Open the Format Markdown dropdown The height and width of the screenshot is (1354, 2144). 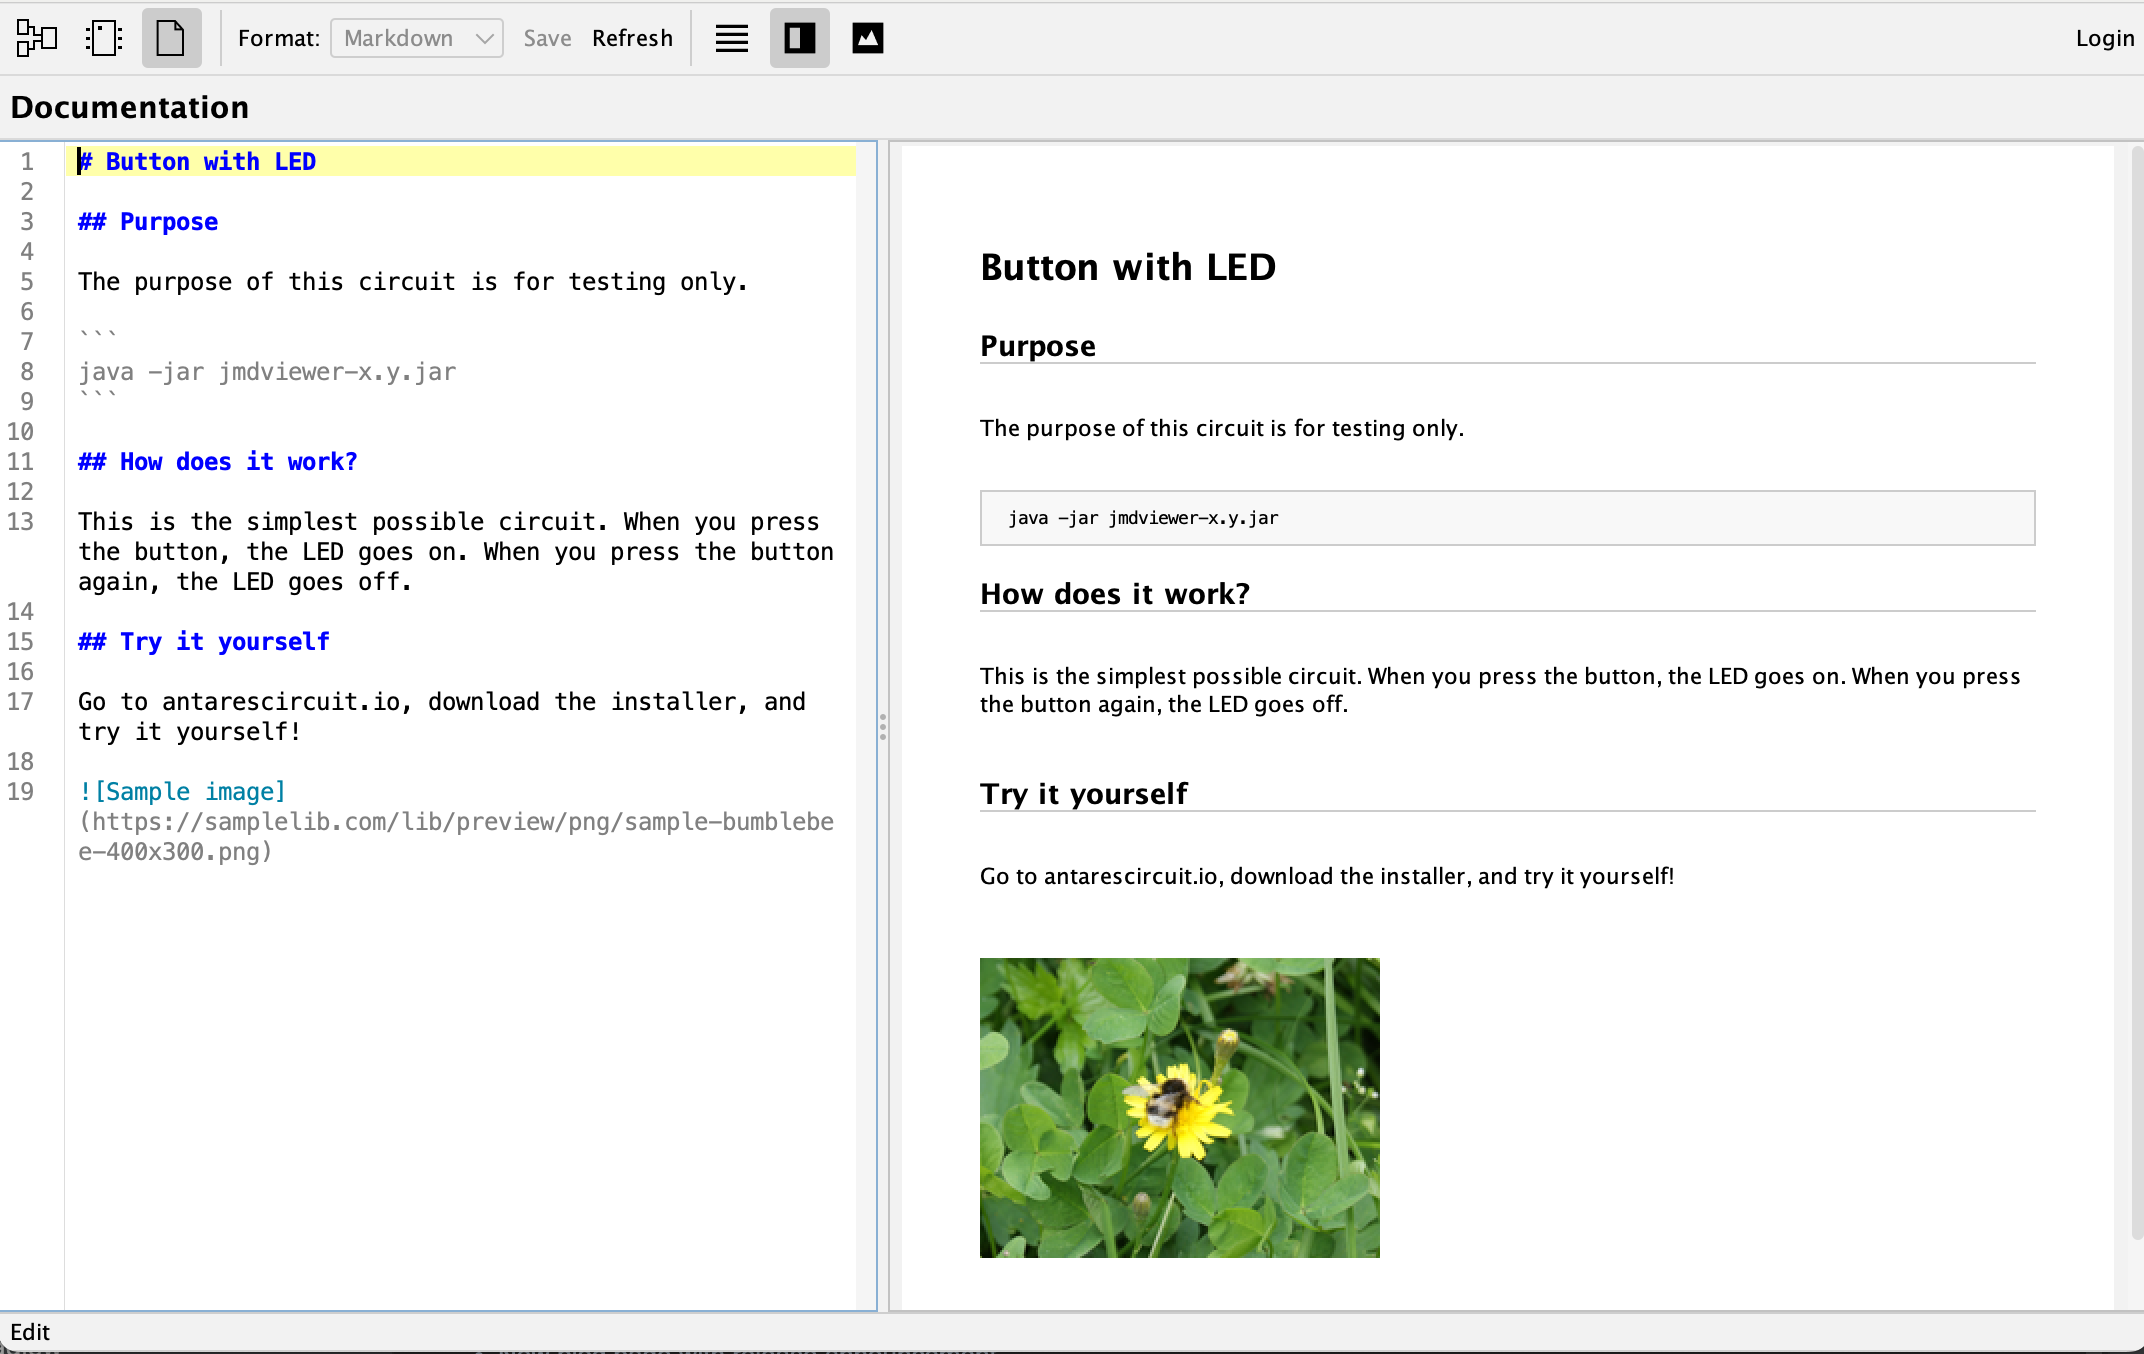pyautogui.click(x=417, y=38)
